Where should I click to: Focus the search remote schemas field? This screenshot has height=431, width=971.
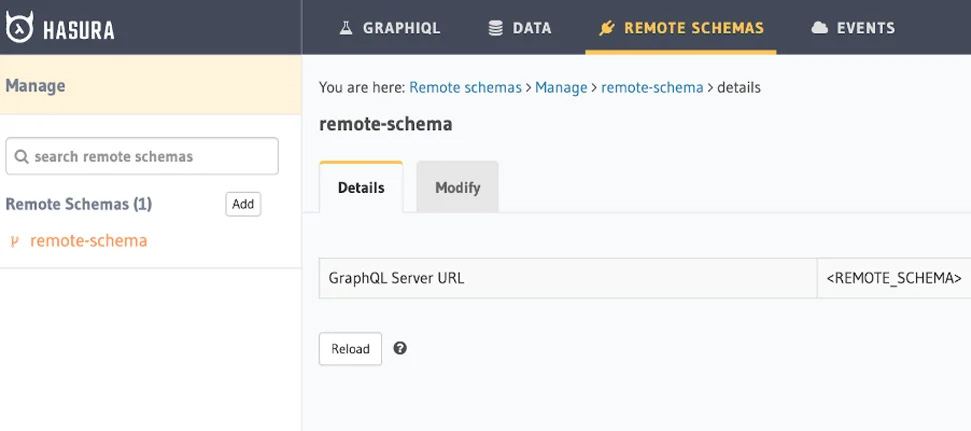(x=142, y=156)
